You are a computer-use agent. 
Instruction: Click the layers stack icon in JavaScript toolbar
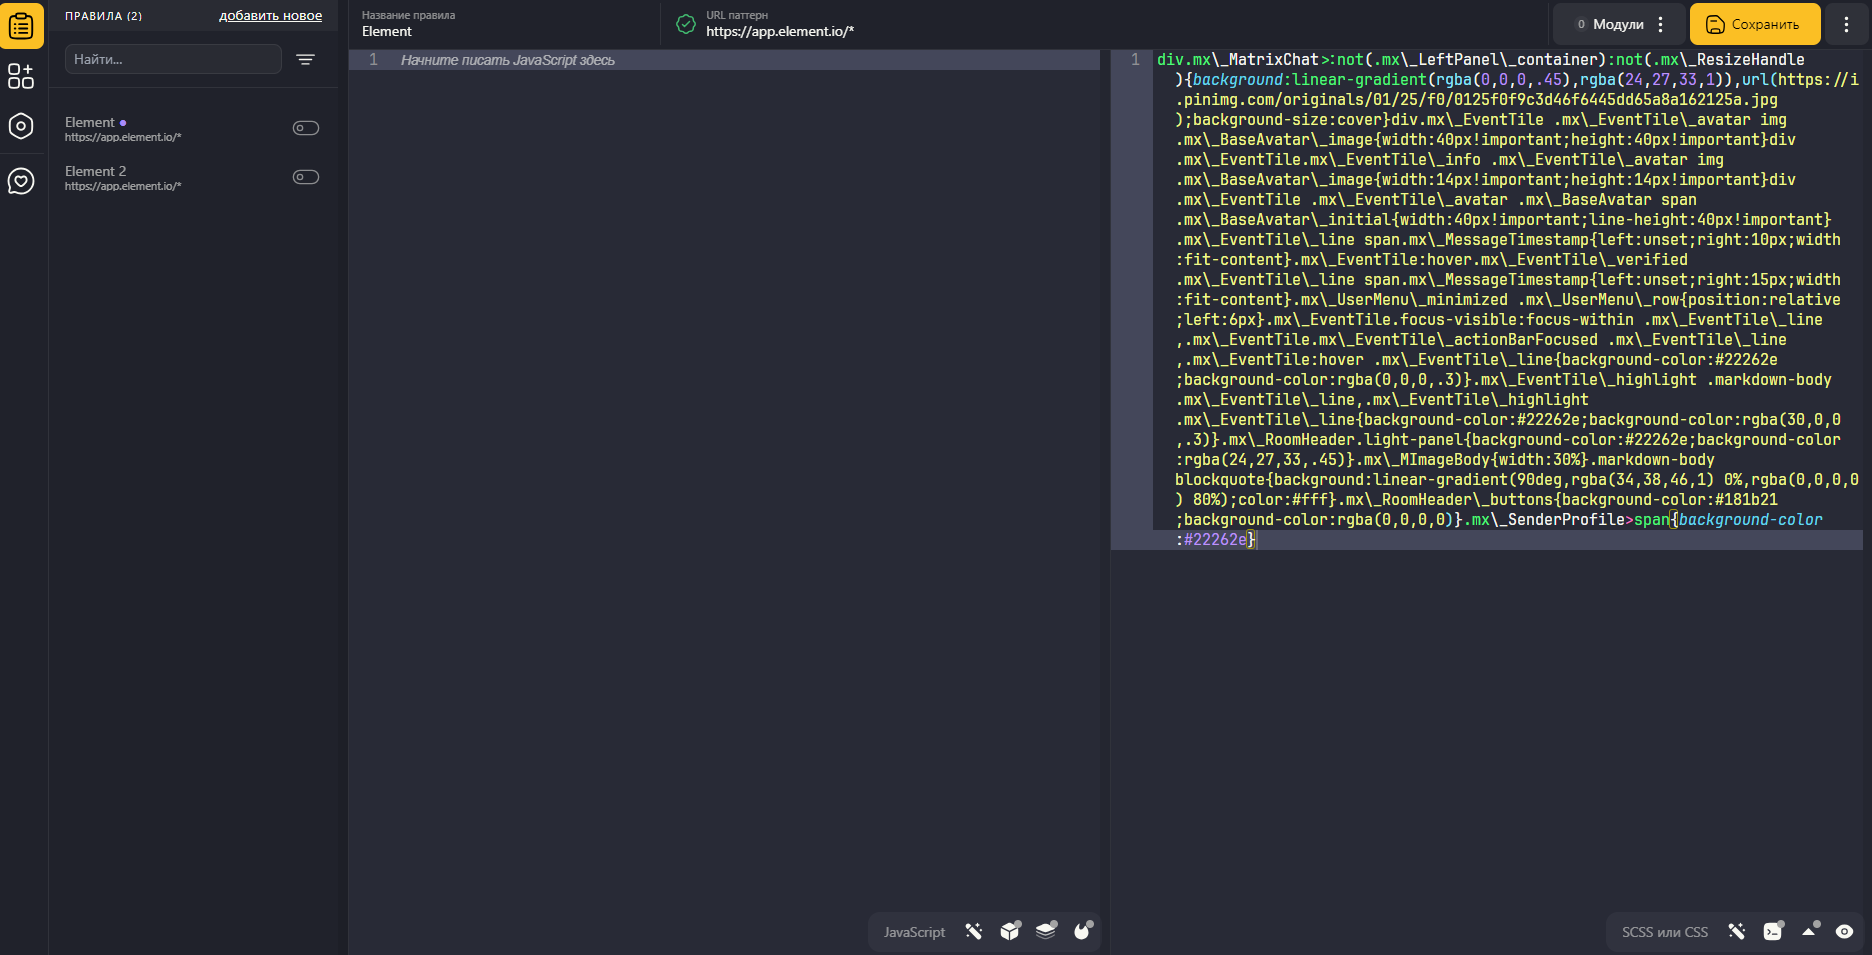pos(1047,931)
